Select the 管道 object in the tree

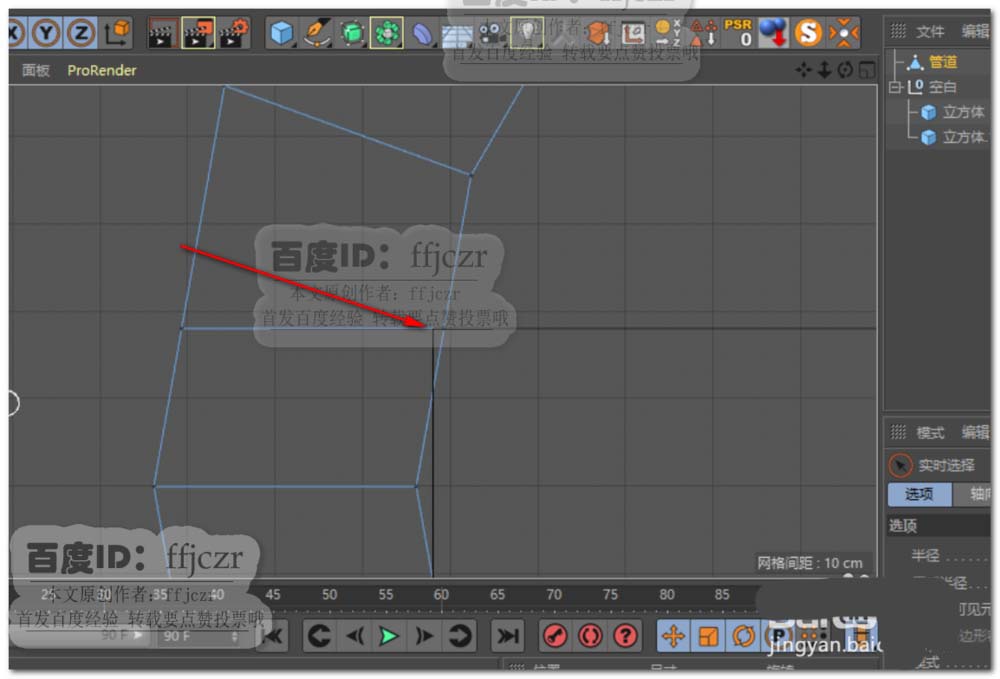point(943,62)
